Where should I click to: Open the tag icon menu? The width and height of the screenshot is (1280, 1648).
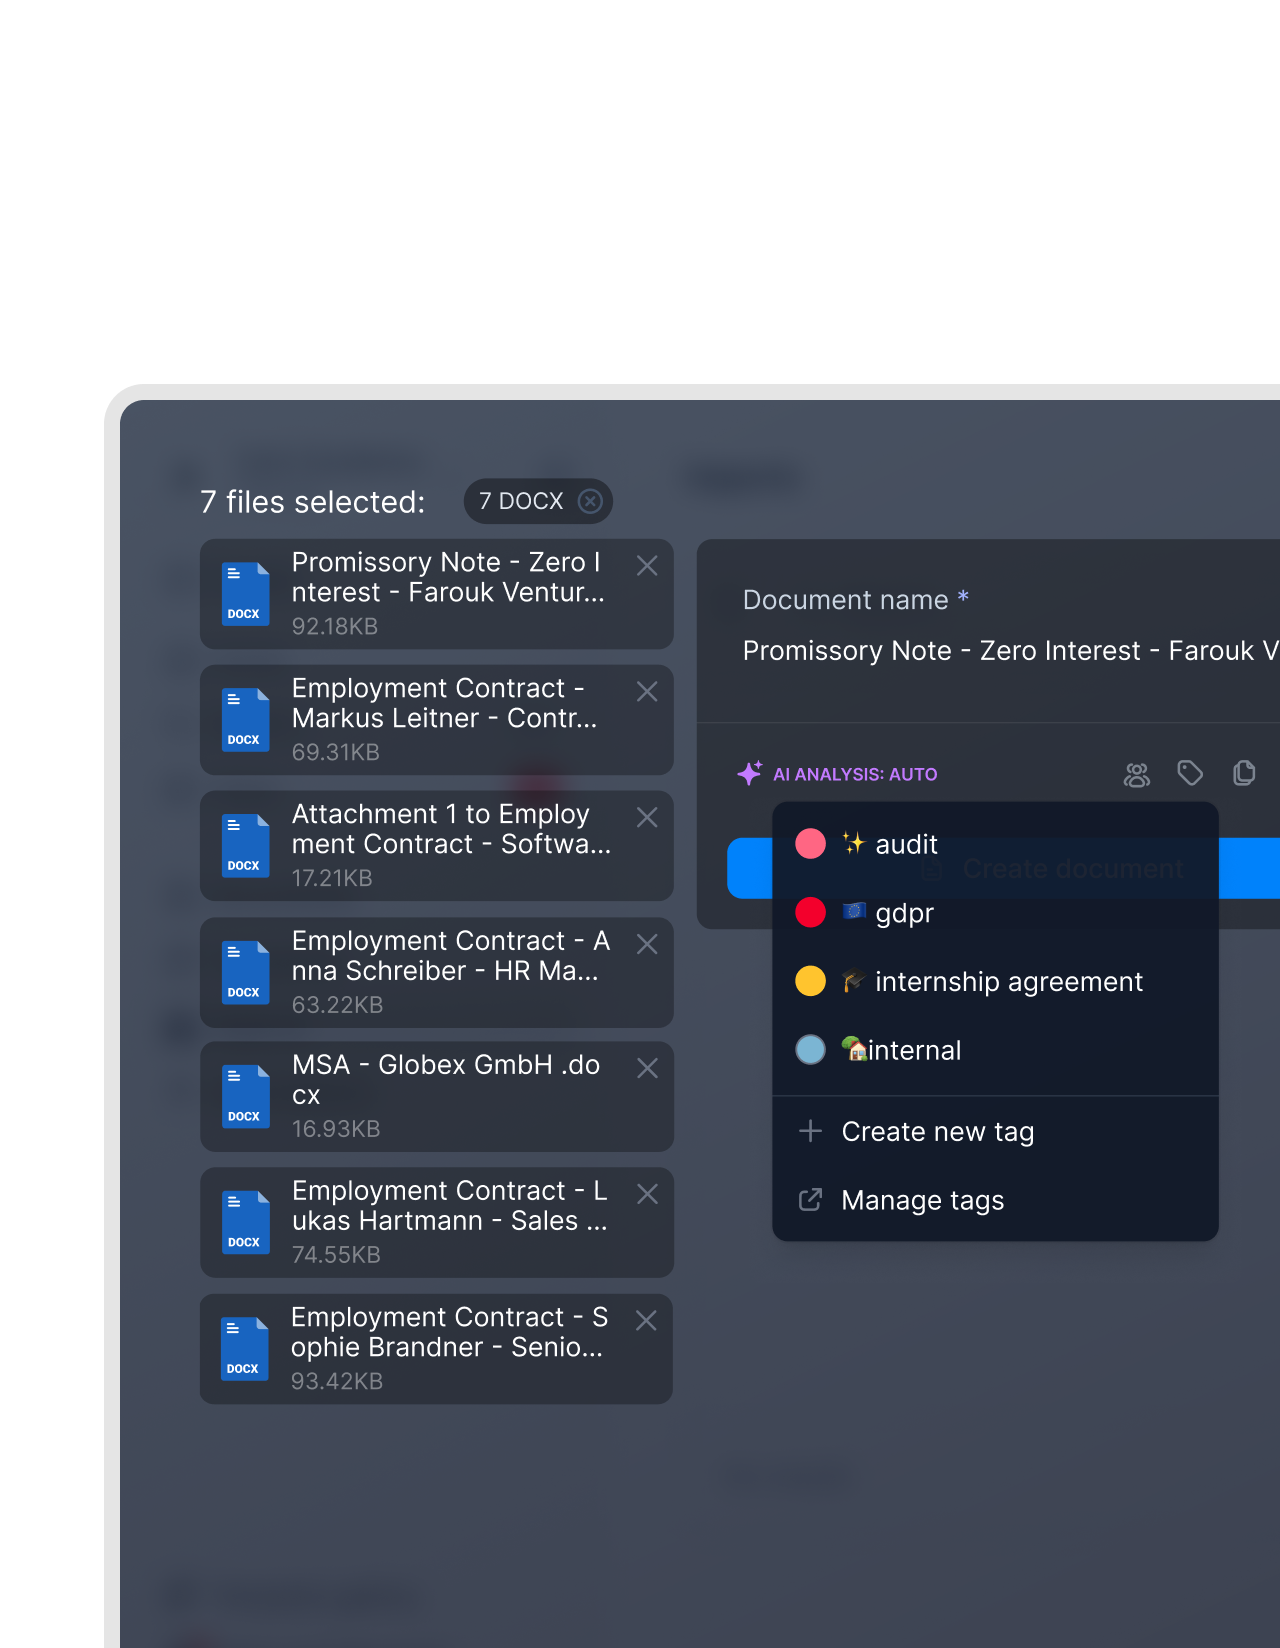click(x=1190, y=773)
